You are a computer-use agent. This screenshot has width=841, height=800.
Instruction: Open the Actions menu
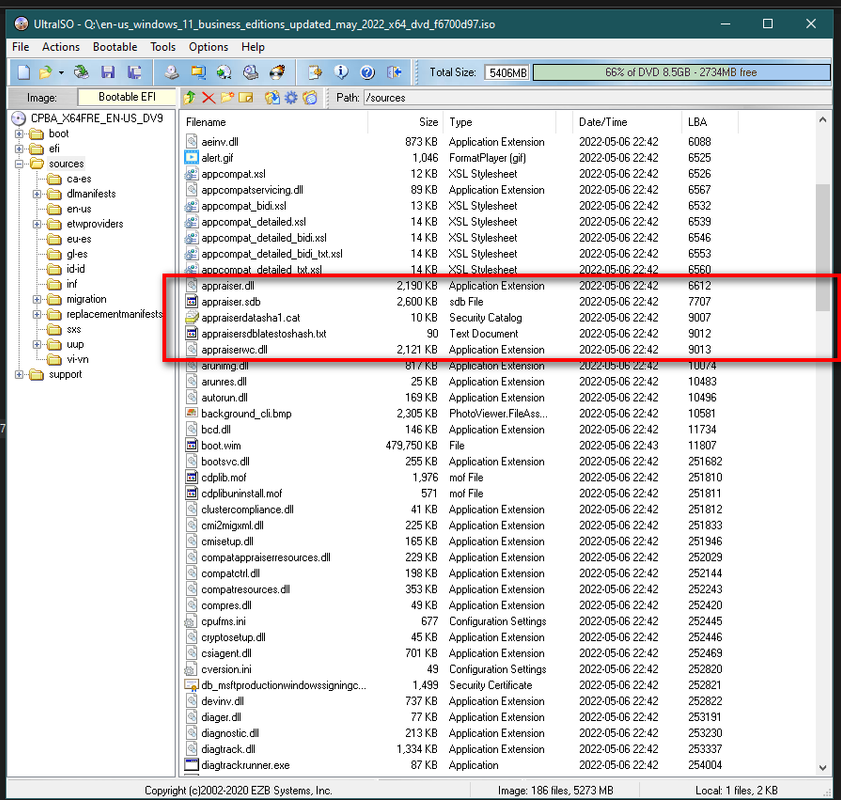click(61, 47)
